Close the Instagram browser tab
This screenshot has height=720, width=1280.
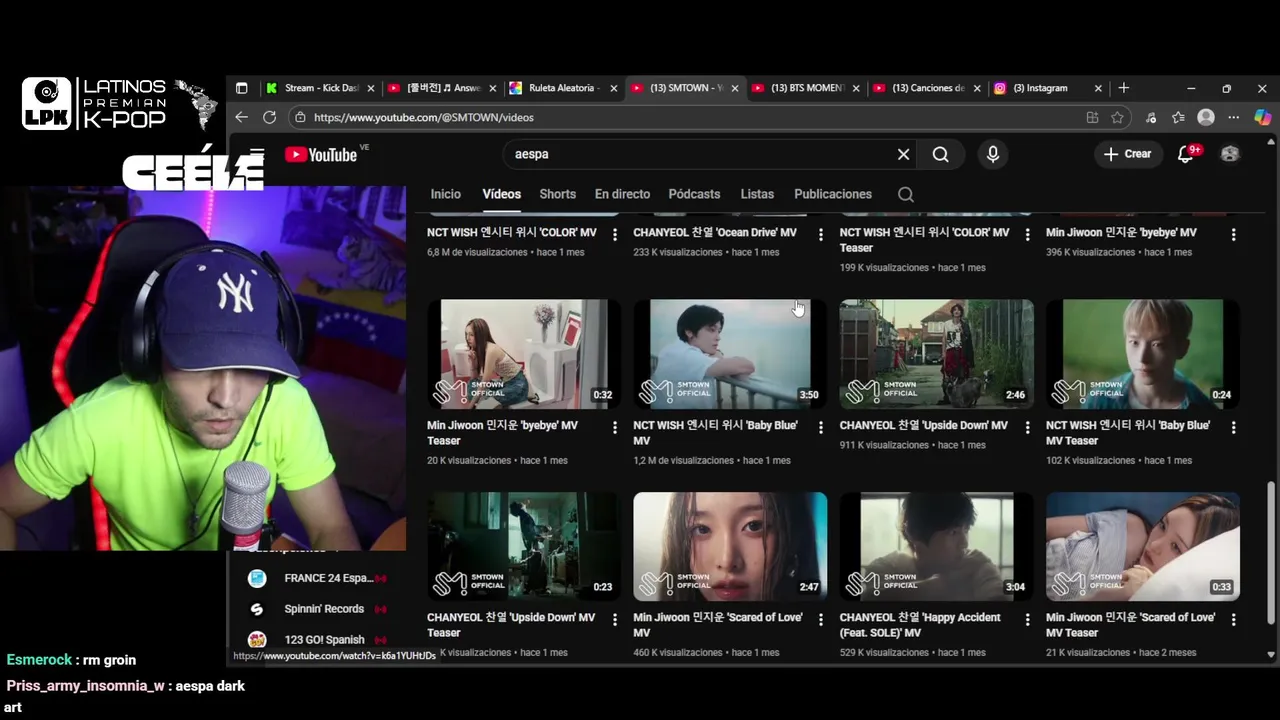(1098, 88)
